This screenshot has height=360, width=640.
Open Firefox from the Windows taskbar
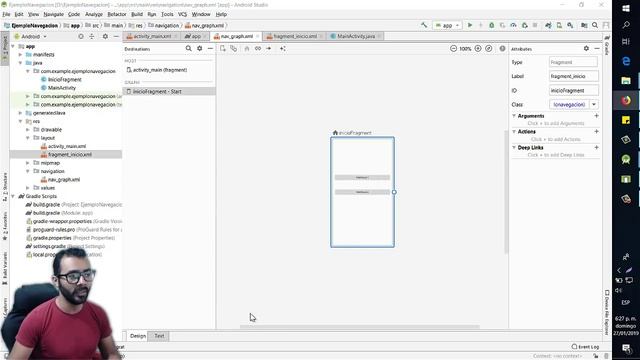click(626, 100)
